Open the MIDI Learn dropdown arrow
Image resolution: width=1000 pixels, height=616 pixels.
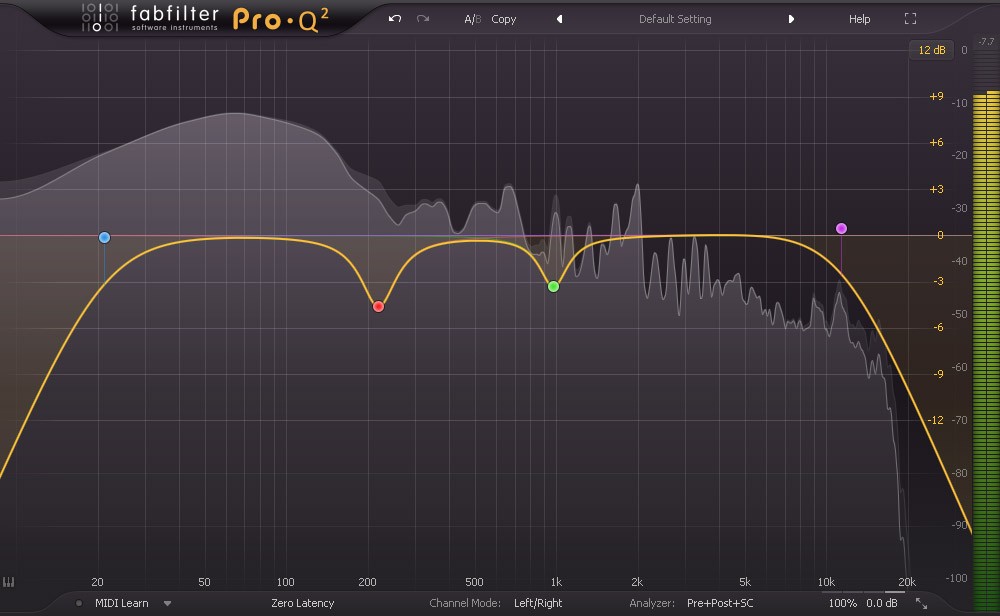167,603
